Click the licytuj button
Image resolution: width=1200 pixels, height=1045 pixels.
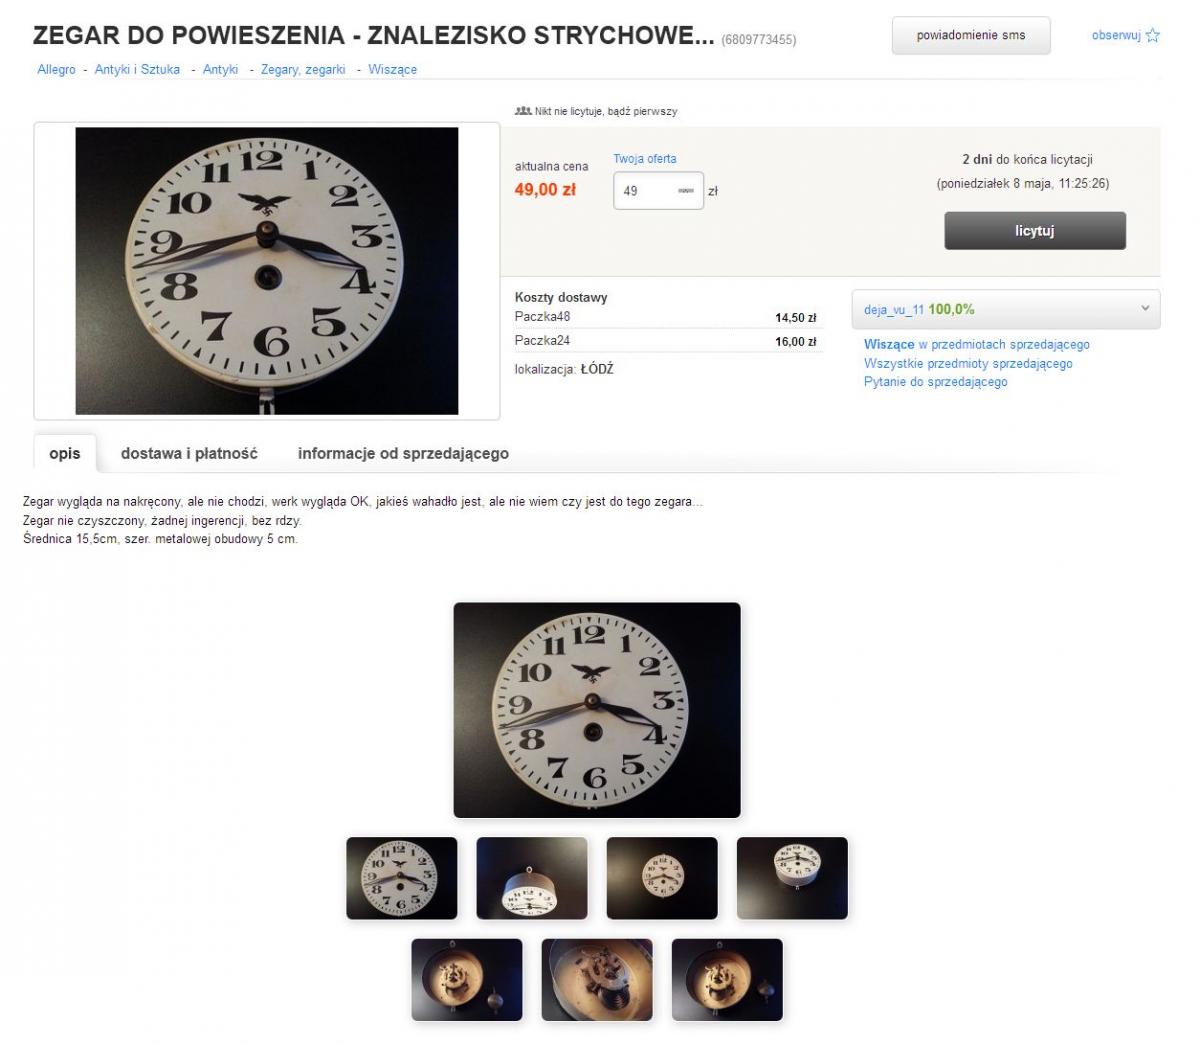tap(1035, 231)
